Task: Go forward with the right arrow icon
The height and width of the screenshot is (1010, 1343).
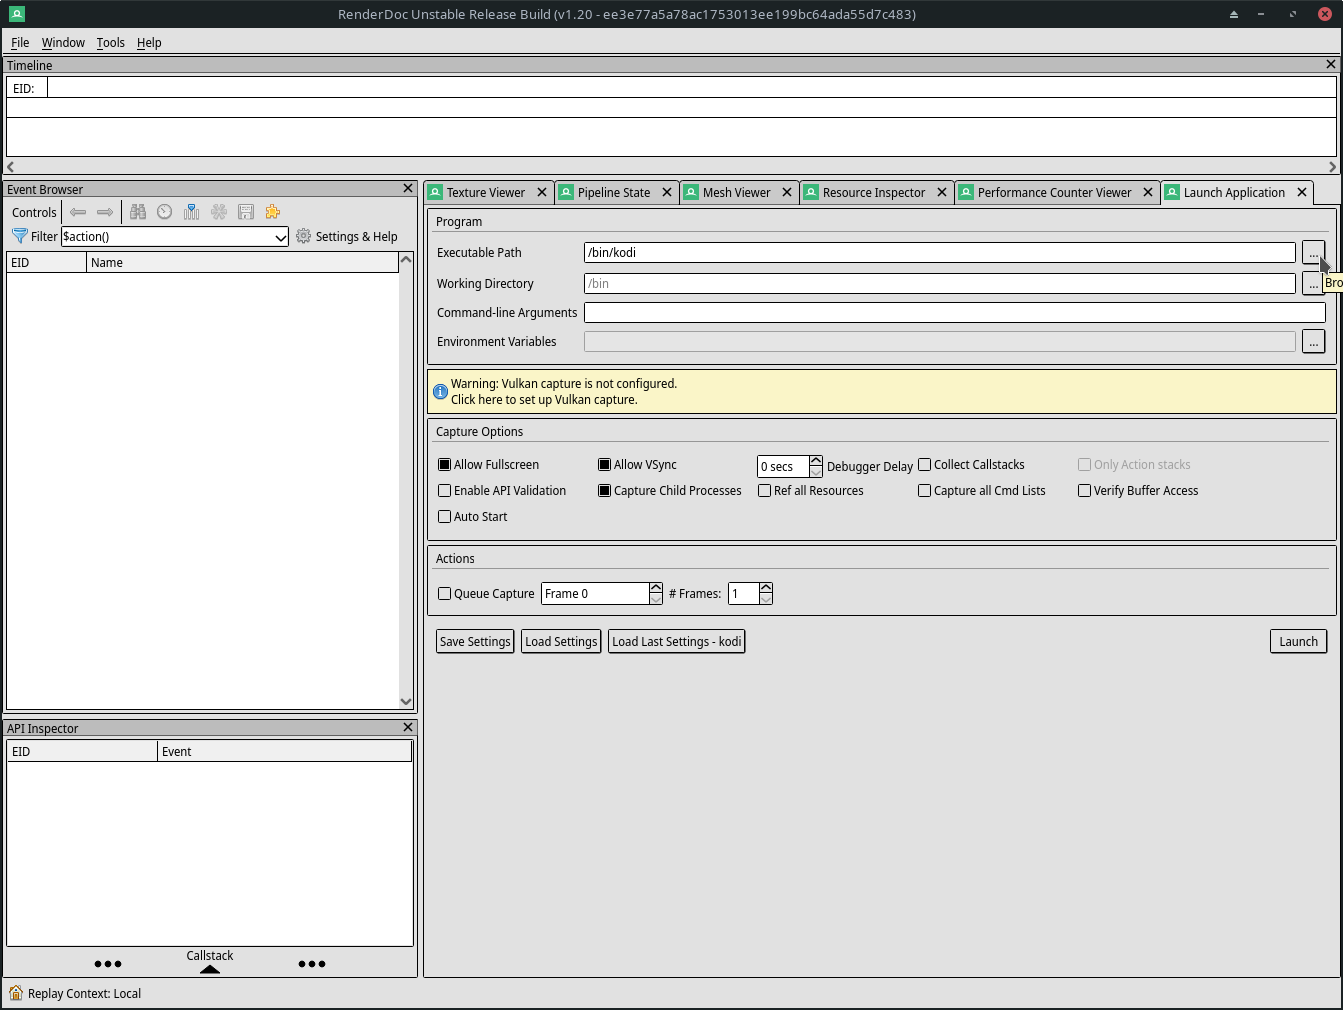Action: point(105,212)
